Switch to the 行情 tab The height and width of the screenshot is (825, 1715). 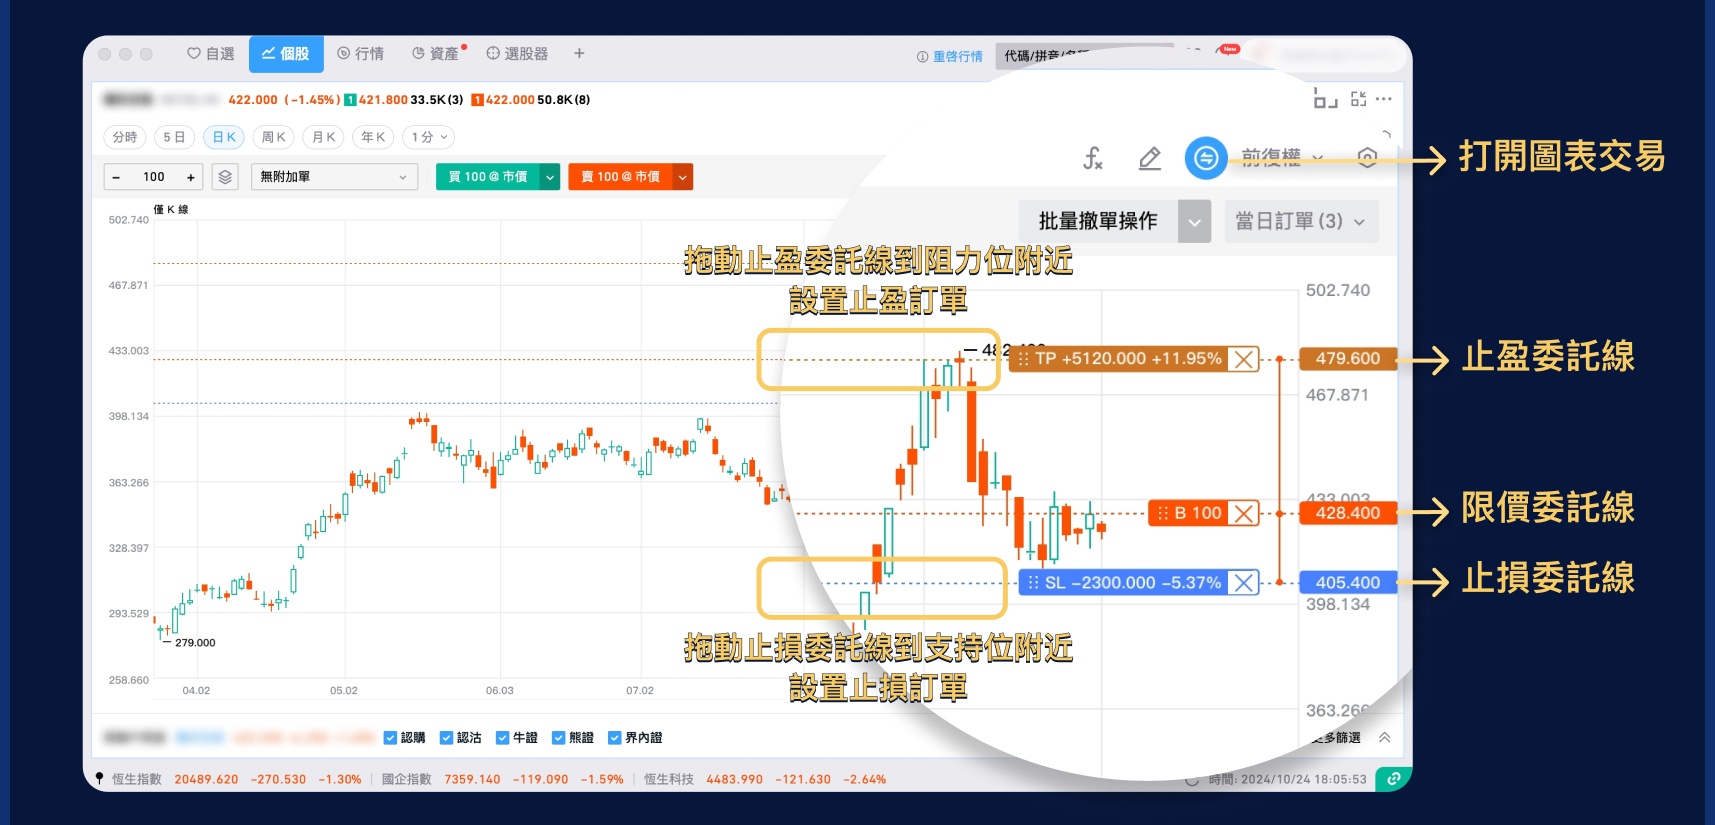click(x=361, y=54)
